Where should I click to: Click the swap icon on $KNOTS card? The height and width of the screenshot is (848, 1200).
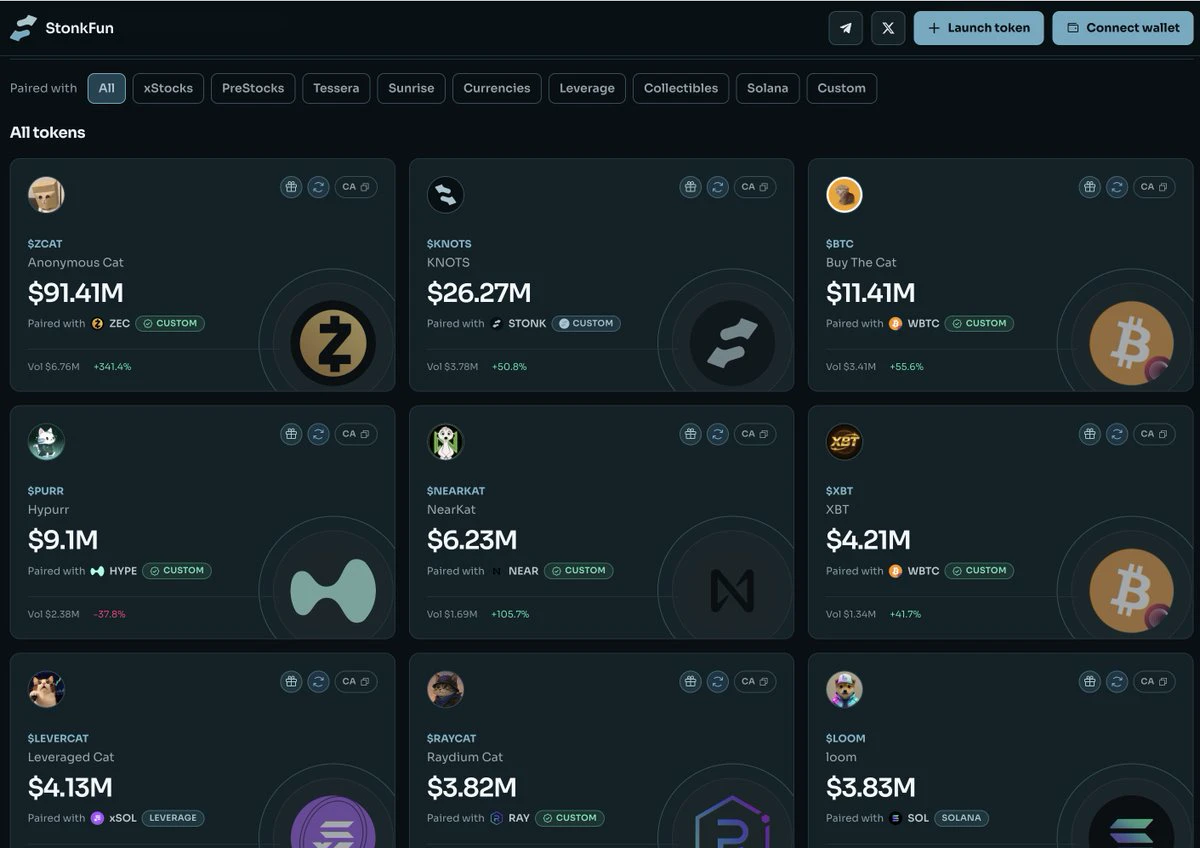point(717,187)
